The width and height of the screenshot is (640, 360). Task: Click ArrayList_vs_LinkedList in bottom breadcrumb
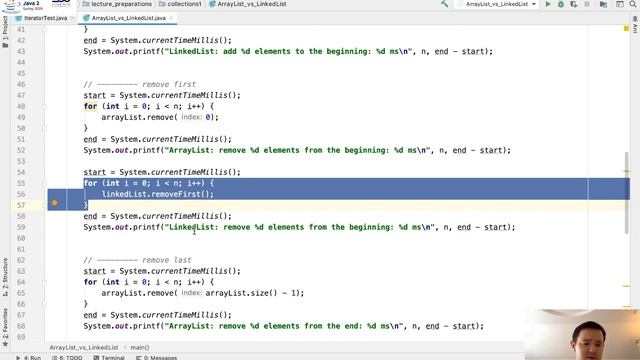coord(84,347)
